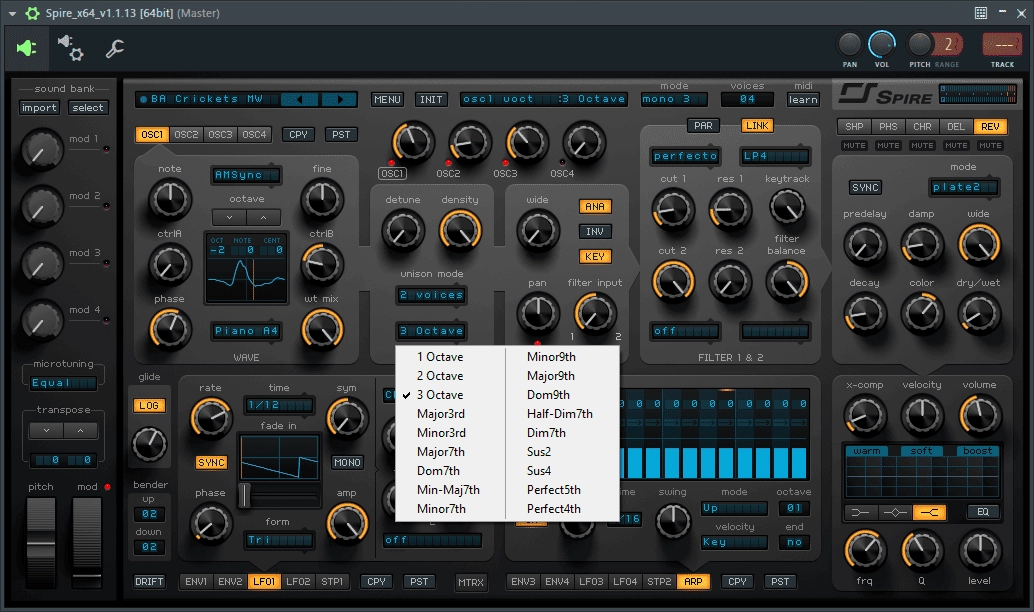The image size is (1034, 612).
Task: Open the LFO form Tri dropdown
Action: [279, 540]
